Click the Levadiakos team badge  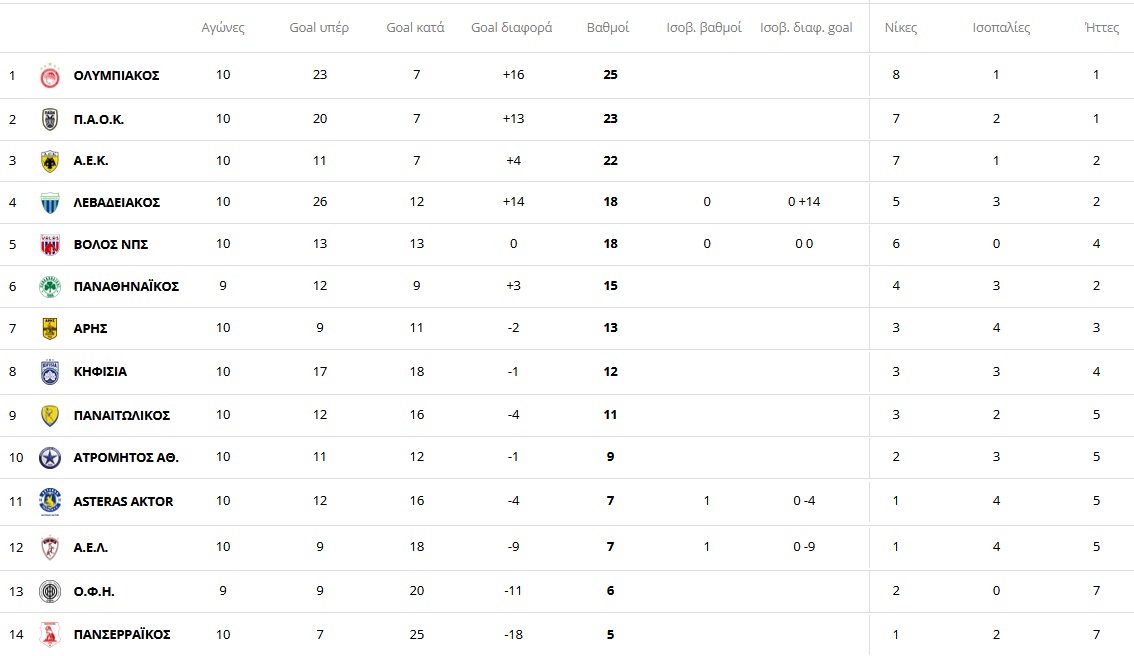[x=49, y=202]
